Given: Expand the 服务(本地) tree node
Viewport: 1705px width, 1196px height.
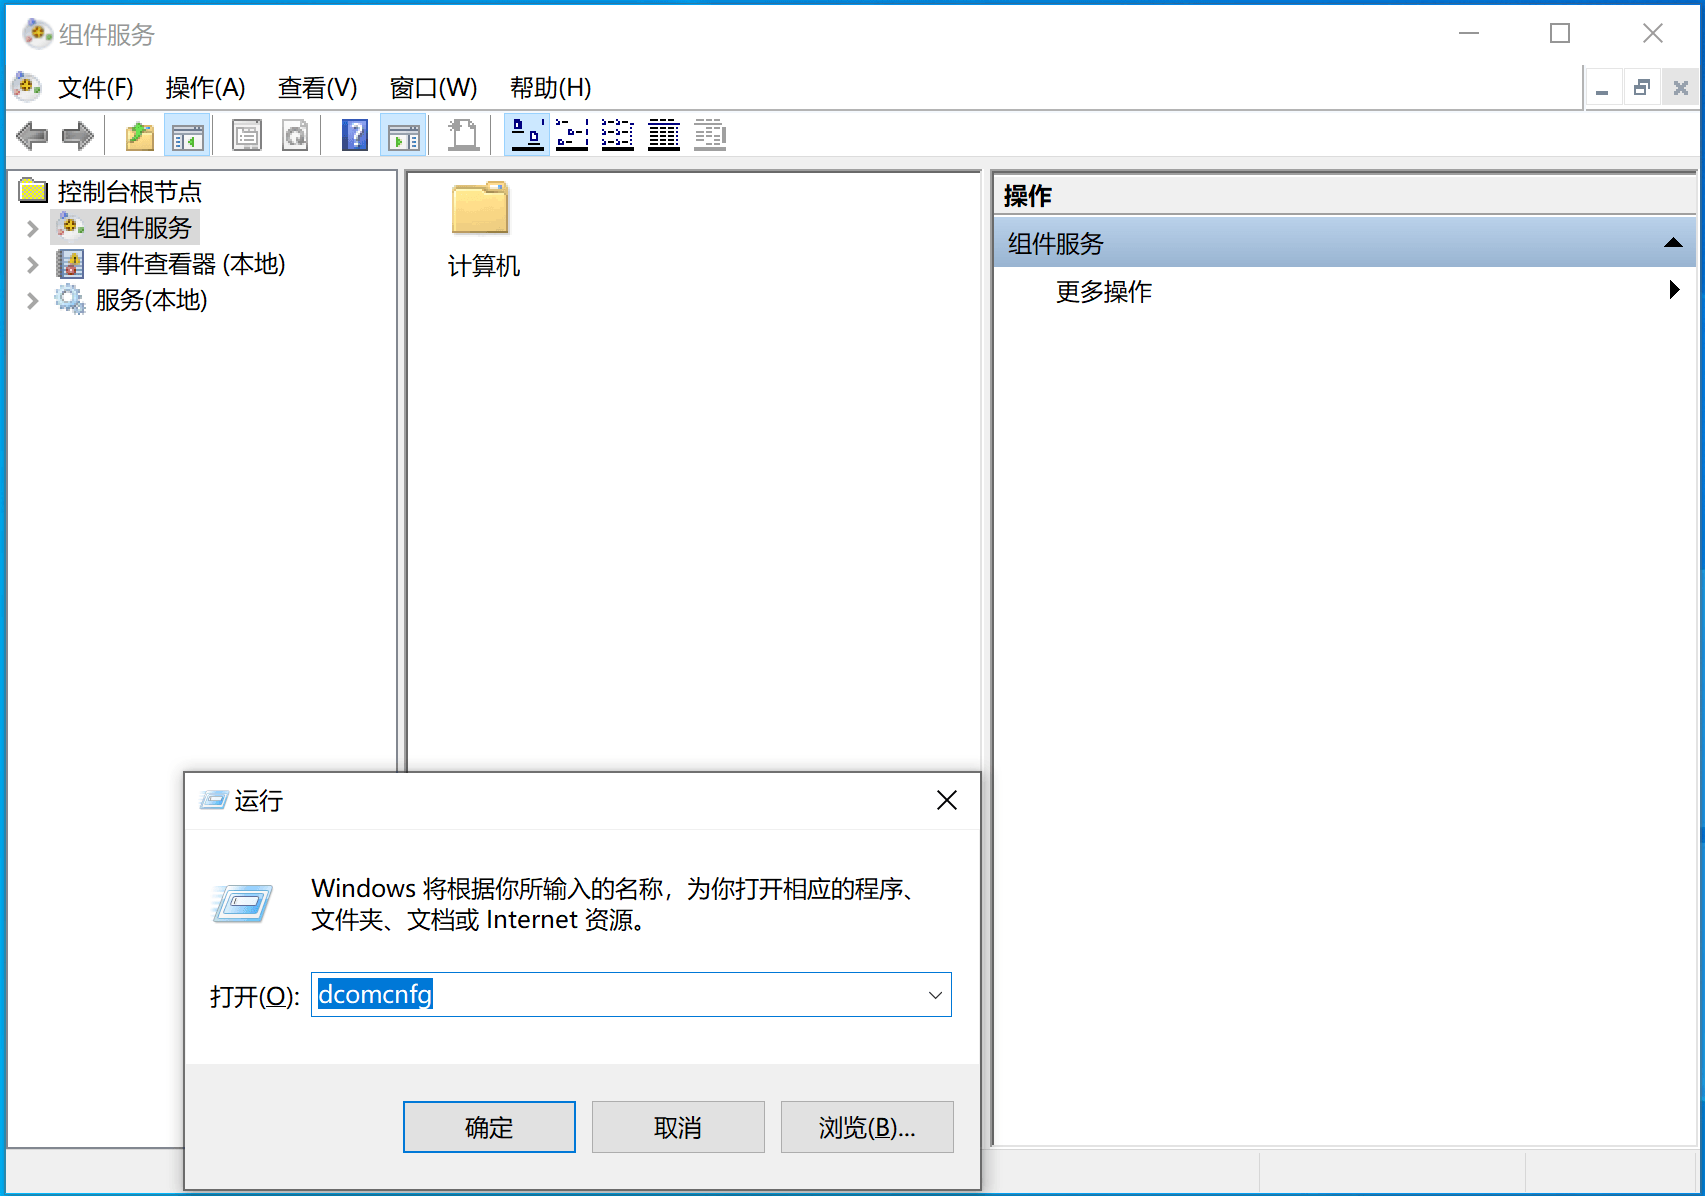Looking at the screenshot, I should click(x=33, y=301).
